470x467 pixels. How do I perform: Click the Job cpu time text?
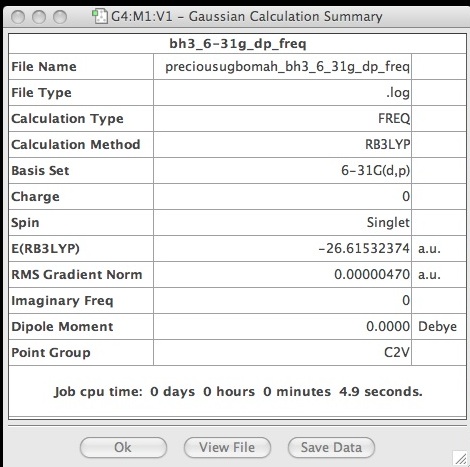pos(238,391)
